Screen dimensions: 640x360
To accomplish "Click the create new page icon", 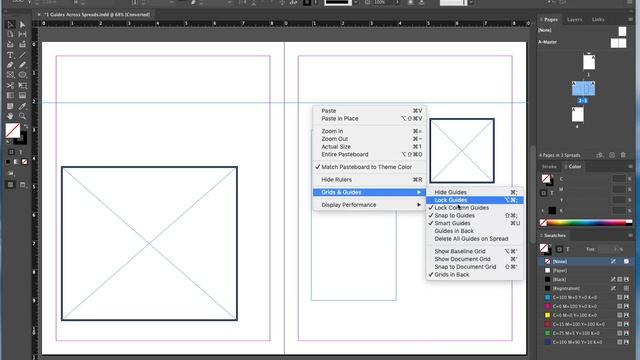I will 612,155.
